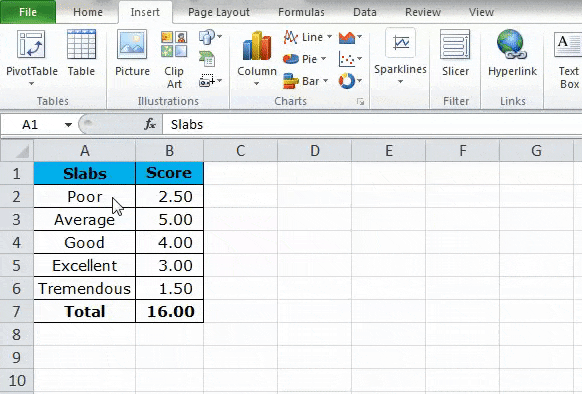Insert a Picture from file
Viewport: 582px width, 394px height.
pyautogui.click(x=132, y=54)
